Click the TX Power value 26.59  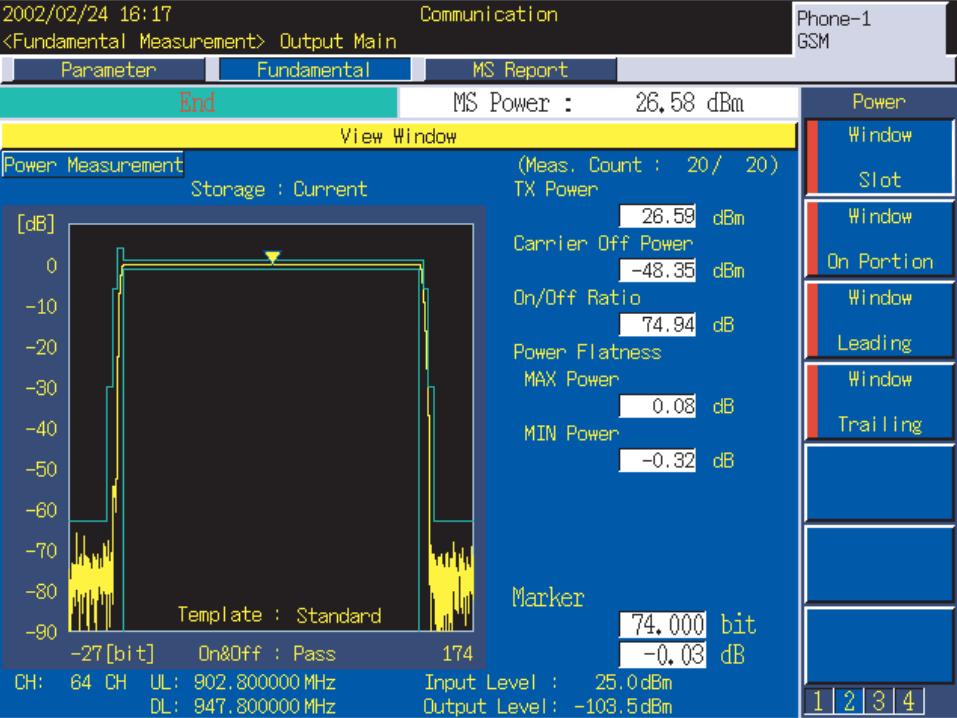coord(657,216)
